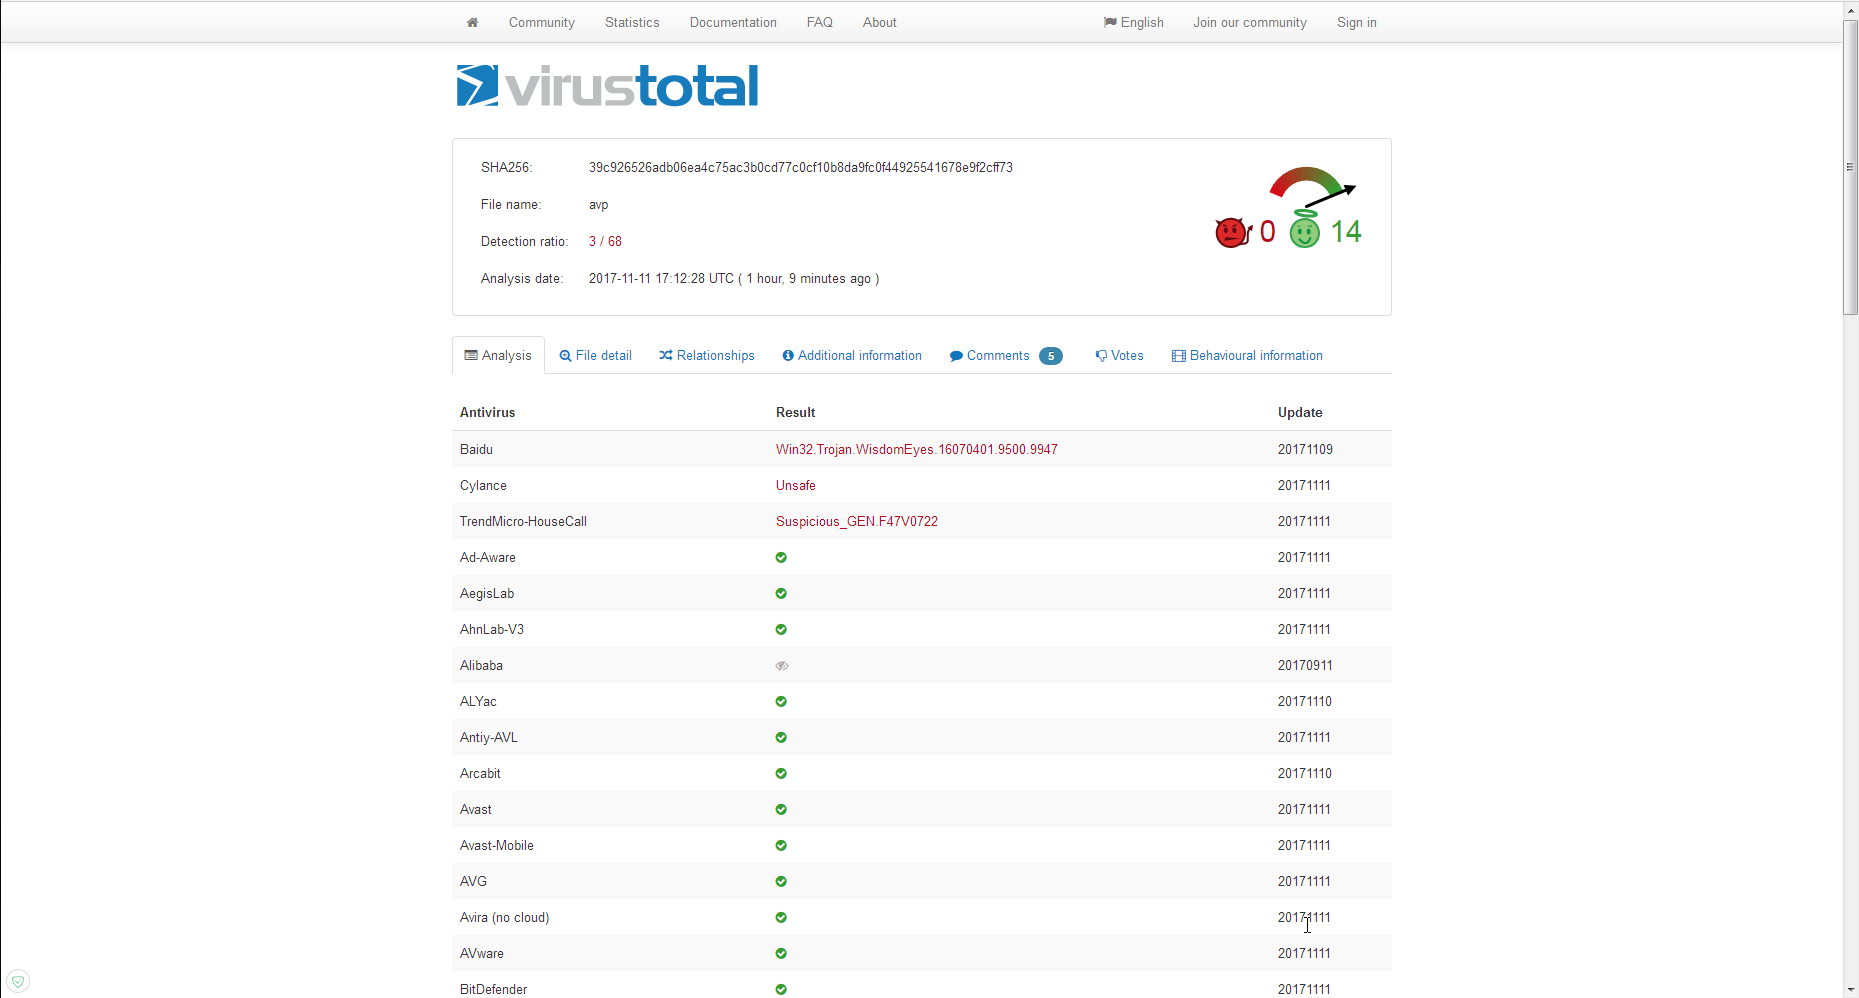Image resolution: width=1859 pixels, height=998 pixels.
Task: Click the harmless vote count 14
Action: point(1346,232)
